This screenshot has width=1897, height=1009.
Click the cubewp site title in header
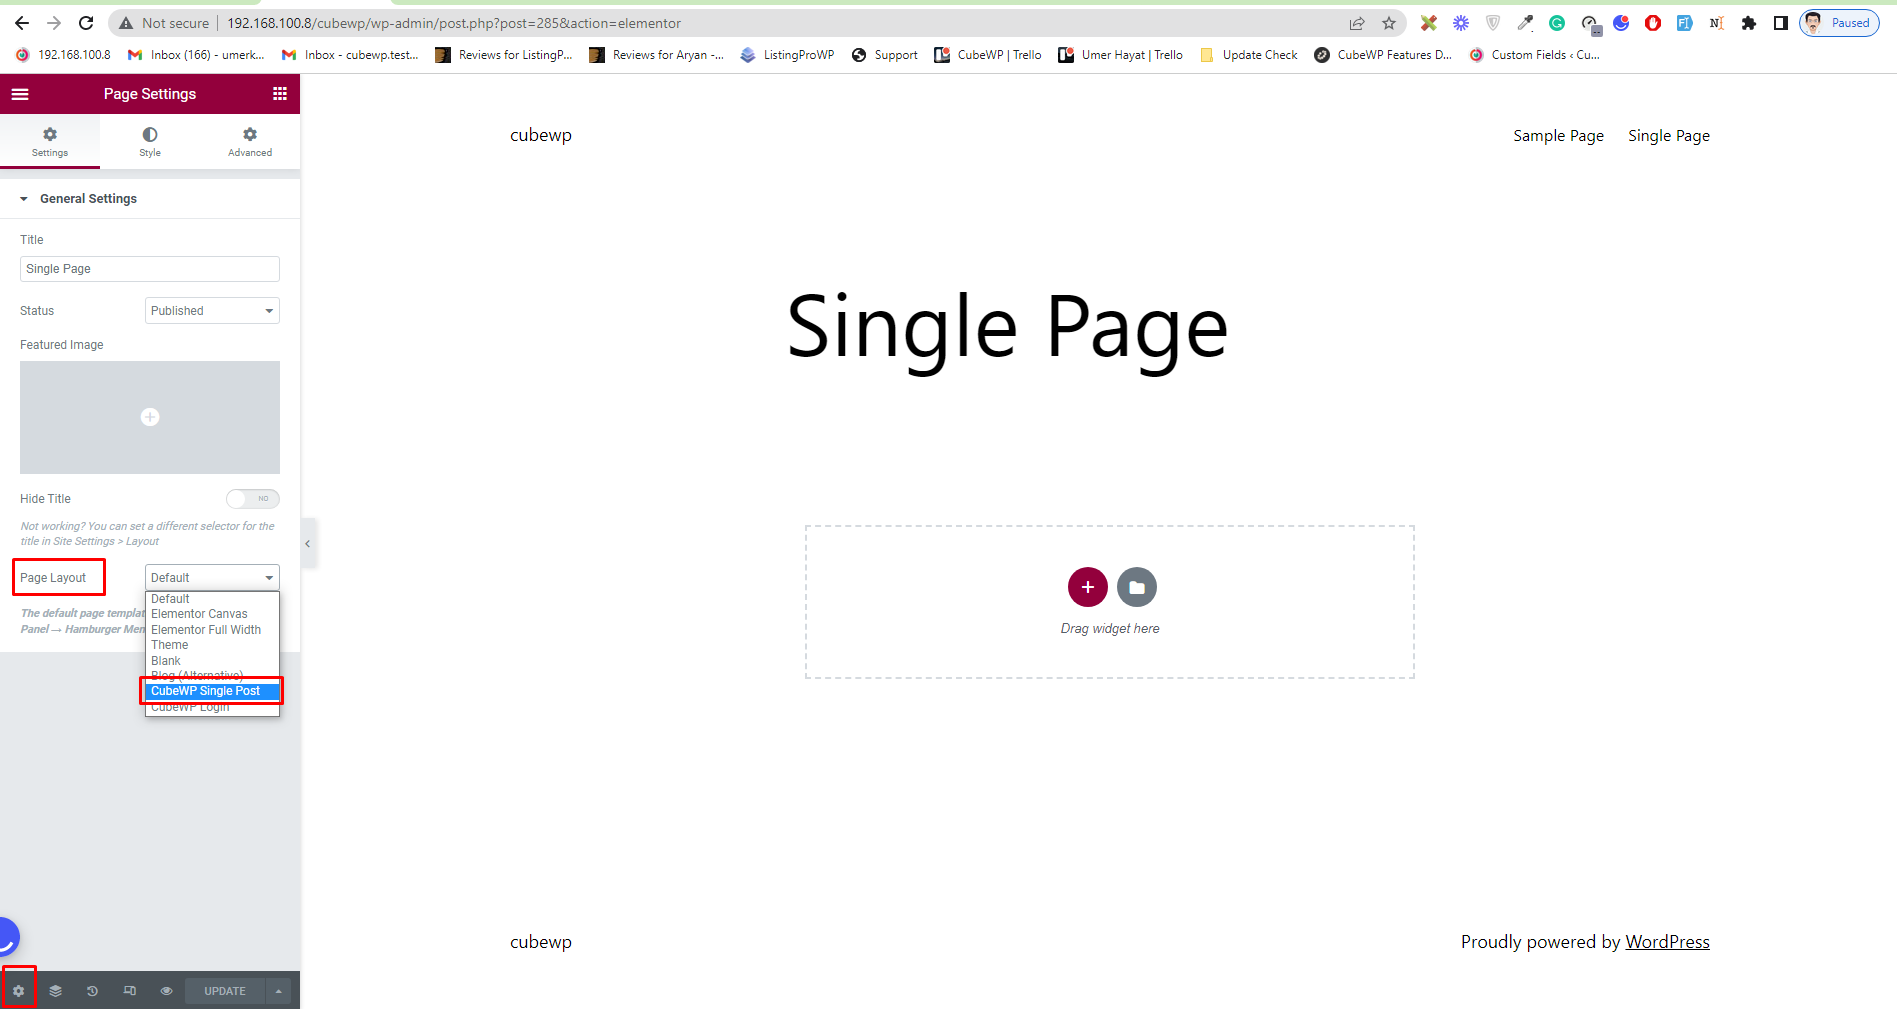(541, 136)
